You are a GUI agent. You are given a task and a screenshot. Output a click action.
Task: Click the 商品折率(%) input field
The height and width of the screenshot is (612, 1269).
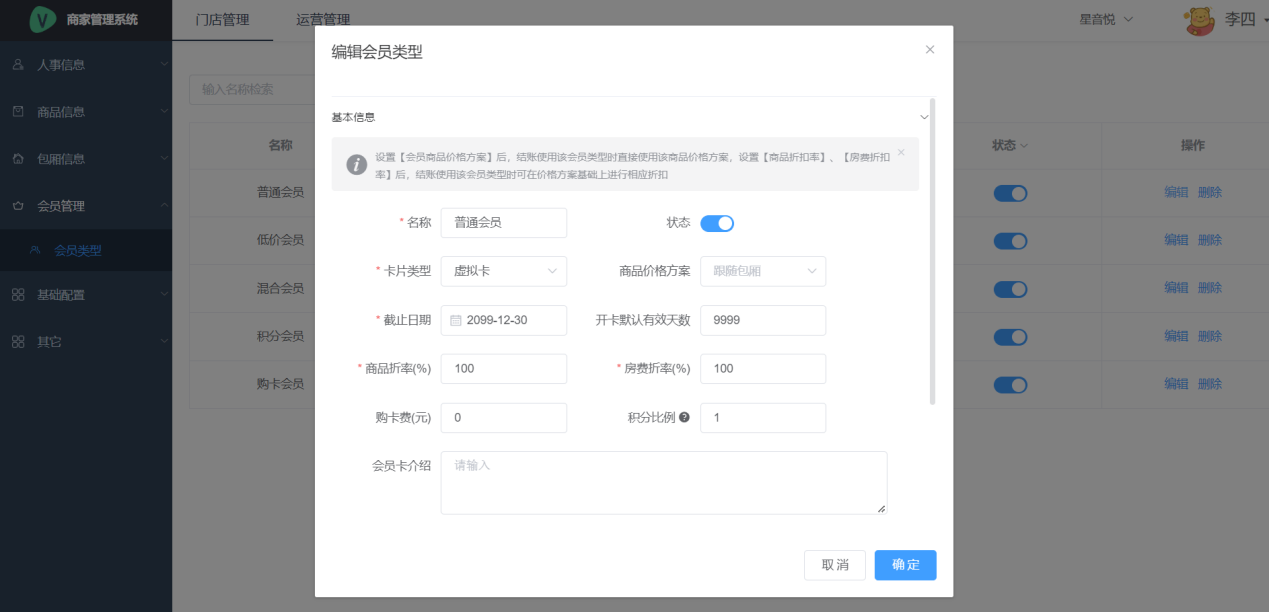click(x=503, y=368)
